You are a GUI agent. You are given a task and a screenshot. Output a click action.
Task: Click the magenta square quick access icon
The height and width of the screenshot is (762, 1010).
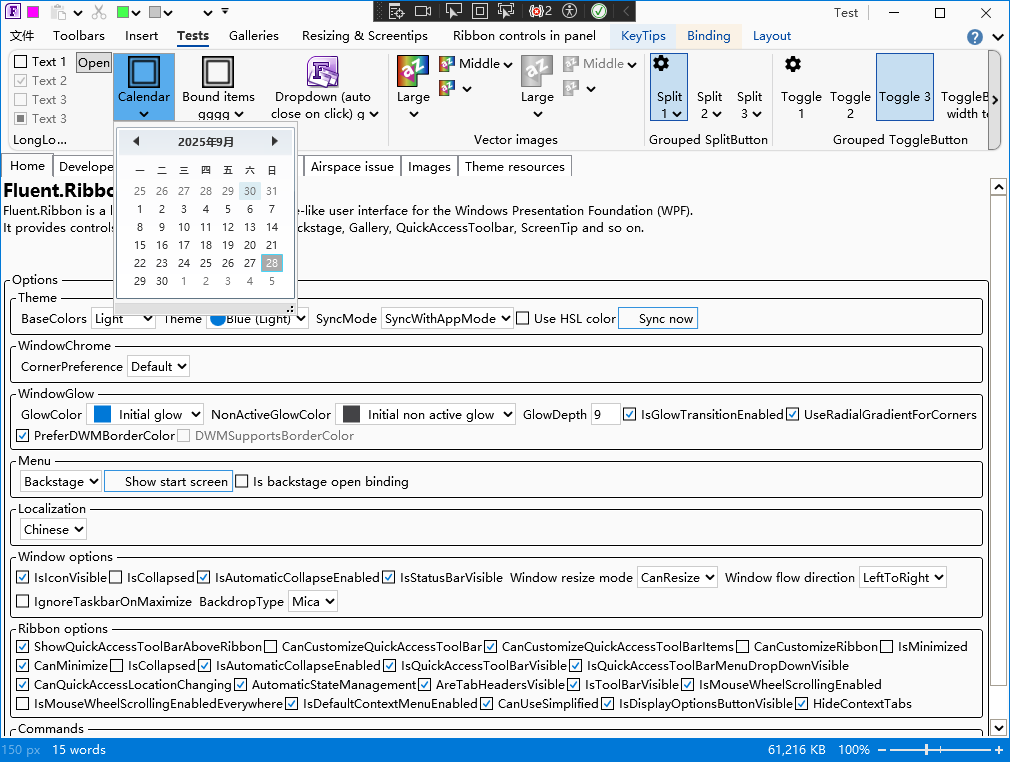pyautogui.click(x=33, y=12)
